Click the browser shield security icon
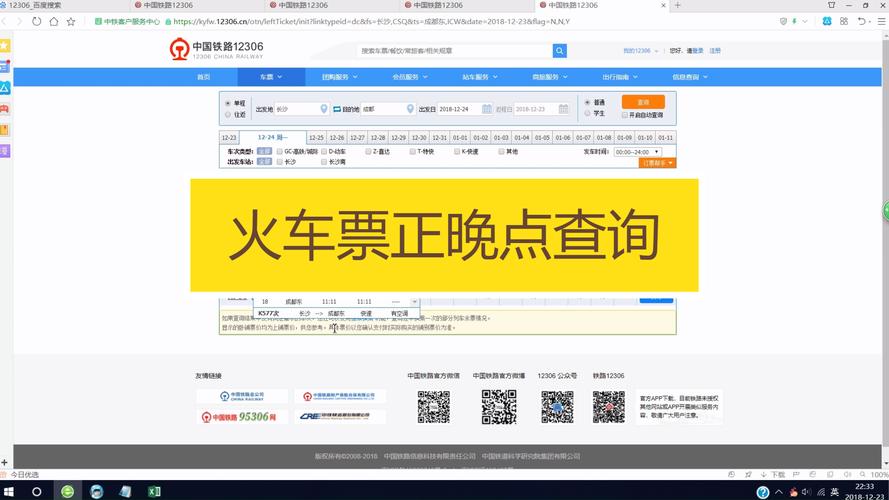This screenshot has width=889, height=500. (x=784, y=22)
